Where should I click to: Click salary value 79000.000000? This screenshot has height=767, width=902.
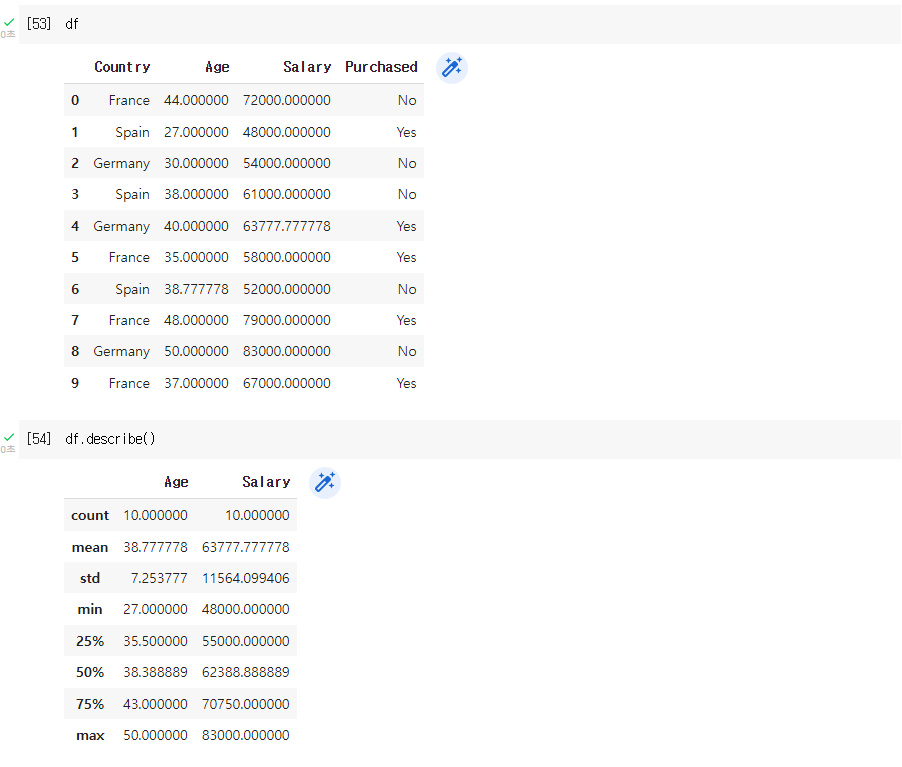286,320
